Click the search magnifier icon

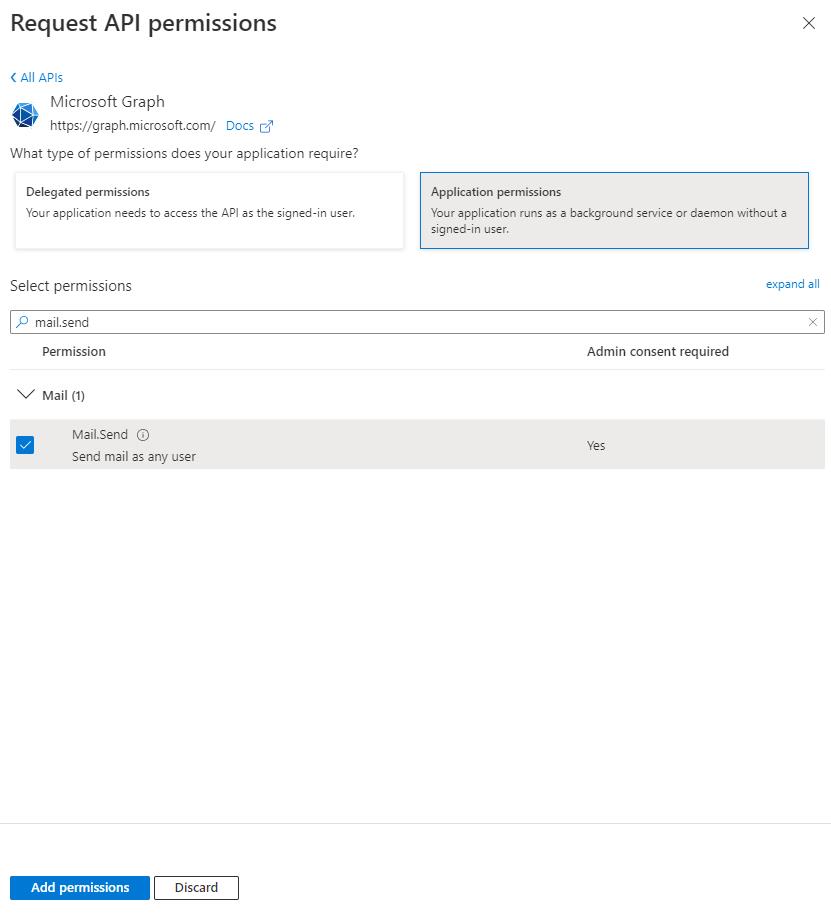[x=22, y=322]
